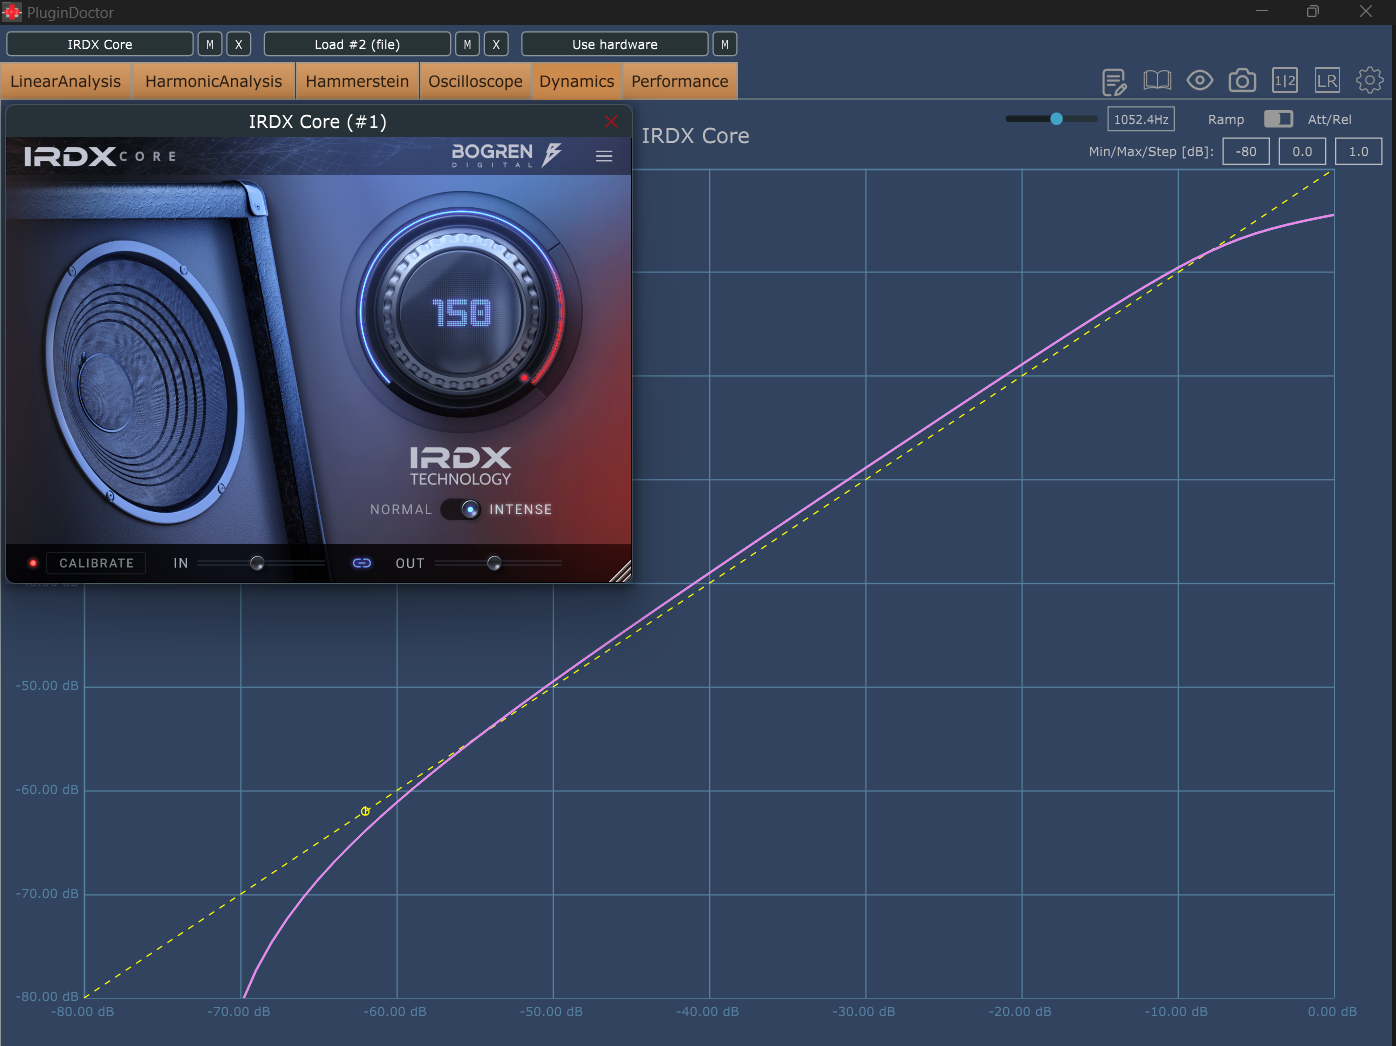Screen dimensions: 1396x1046
Task: Click the IN level slider knob
Action: [x=257, y=563]
